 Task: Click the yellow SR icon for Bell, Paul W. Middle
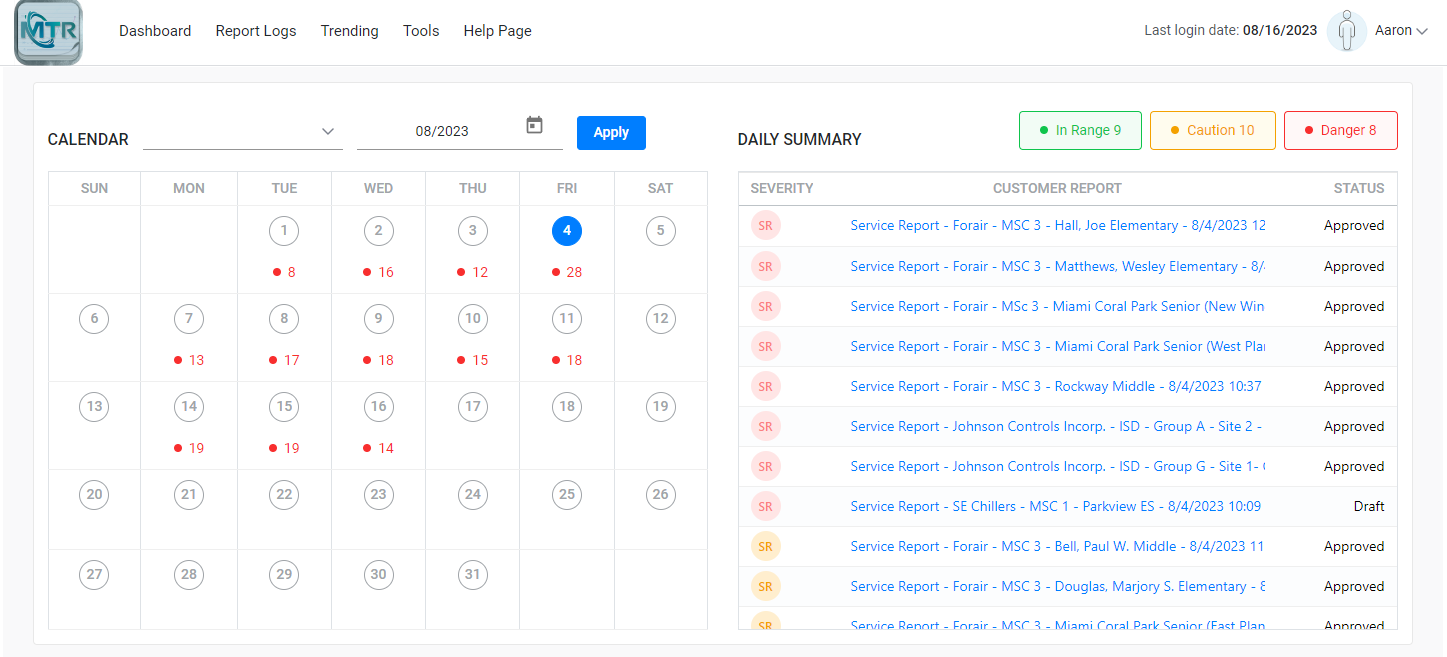coord(765,546)
